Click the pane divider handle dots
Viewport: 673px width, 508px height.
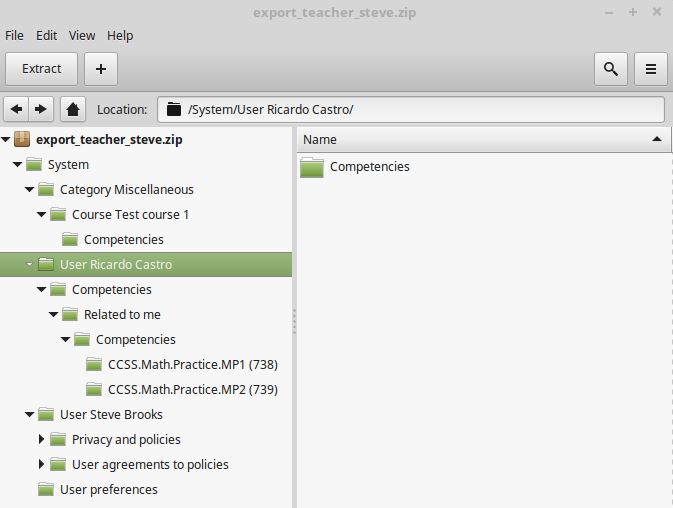click(294, 321)
